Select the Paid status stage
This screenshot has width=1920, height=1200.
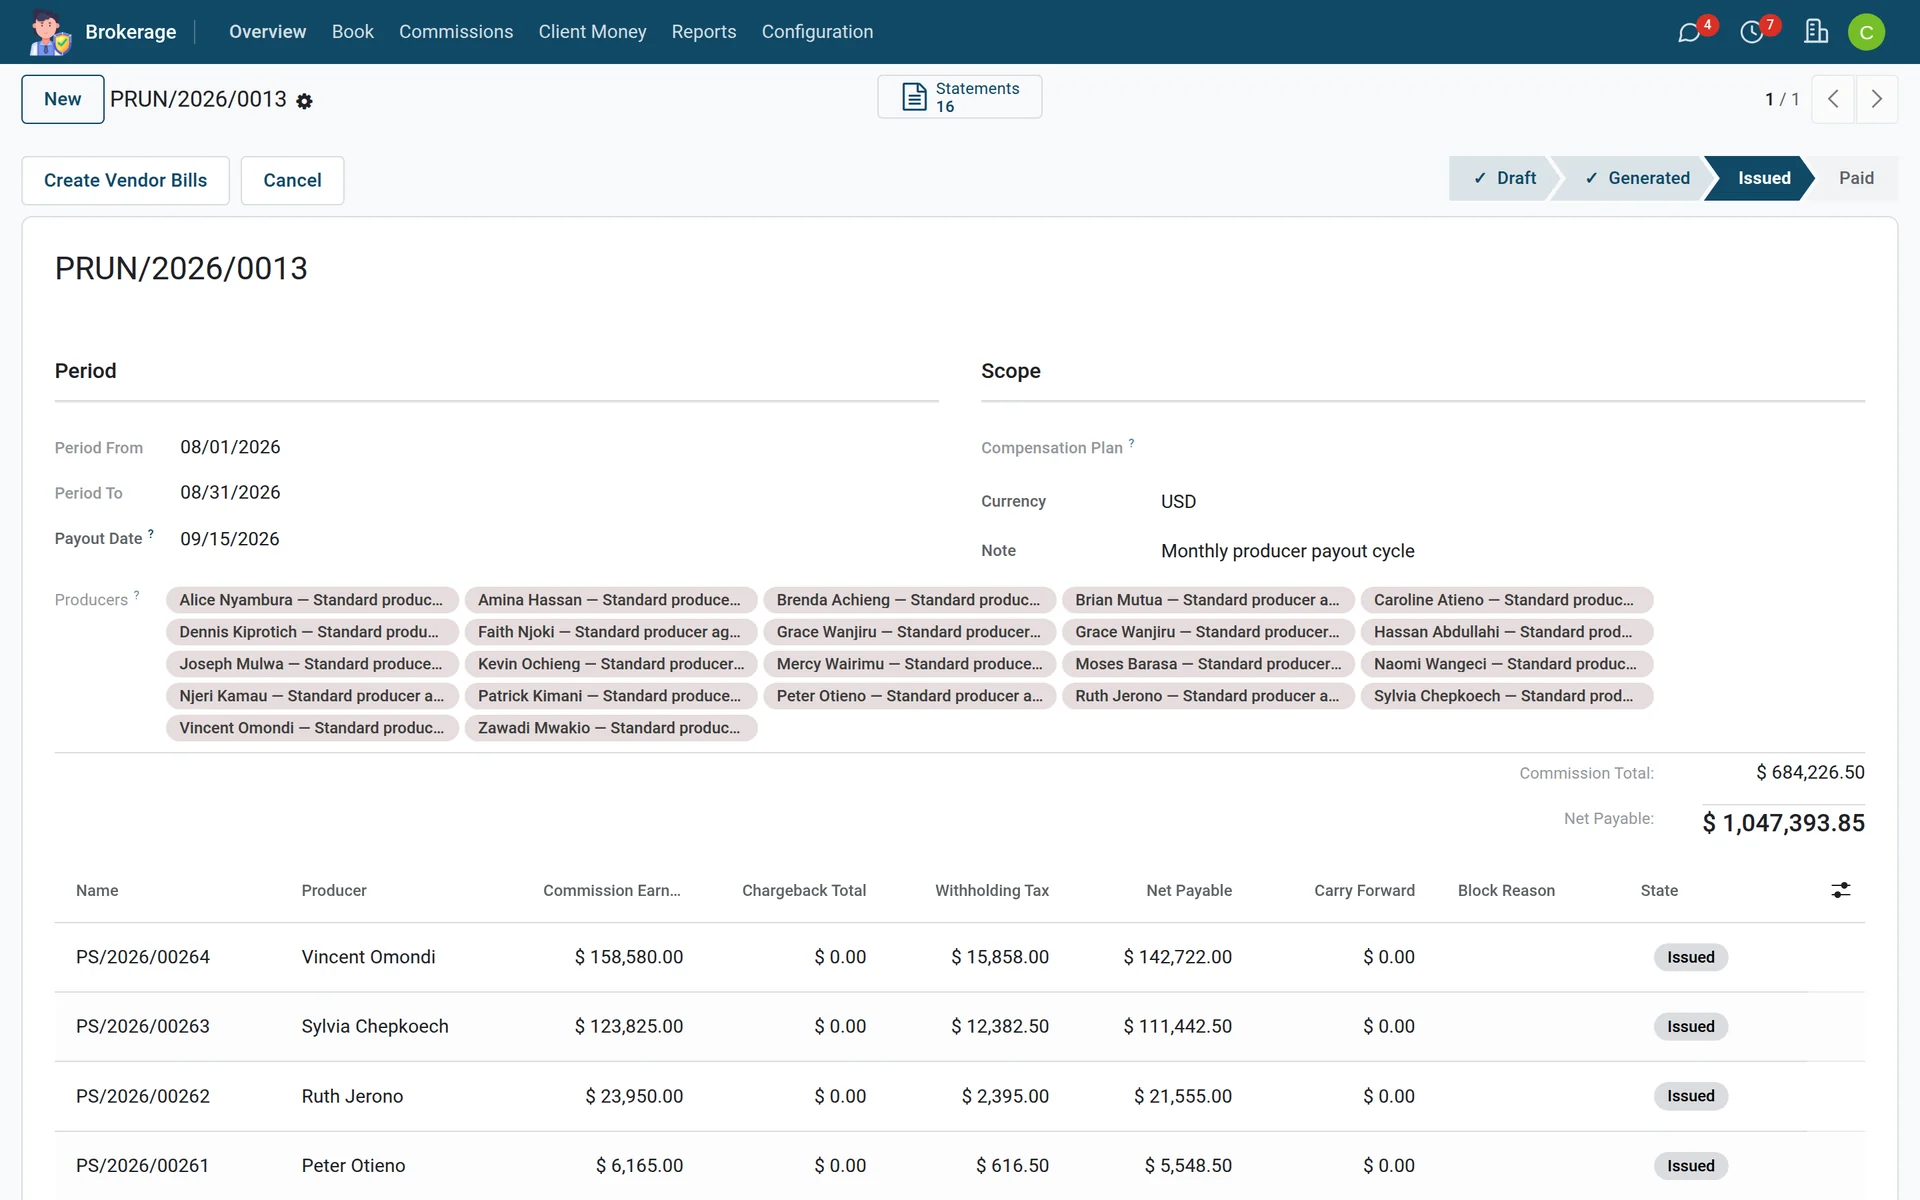(1856, 178)
